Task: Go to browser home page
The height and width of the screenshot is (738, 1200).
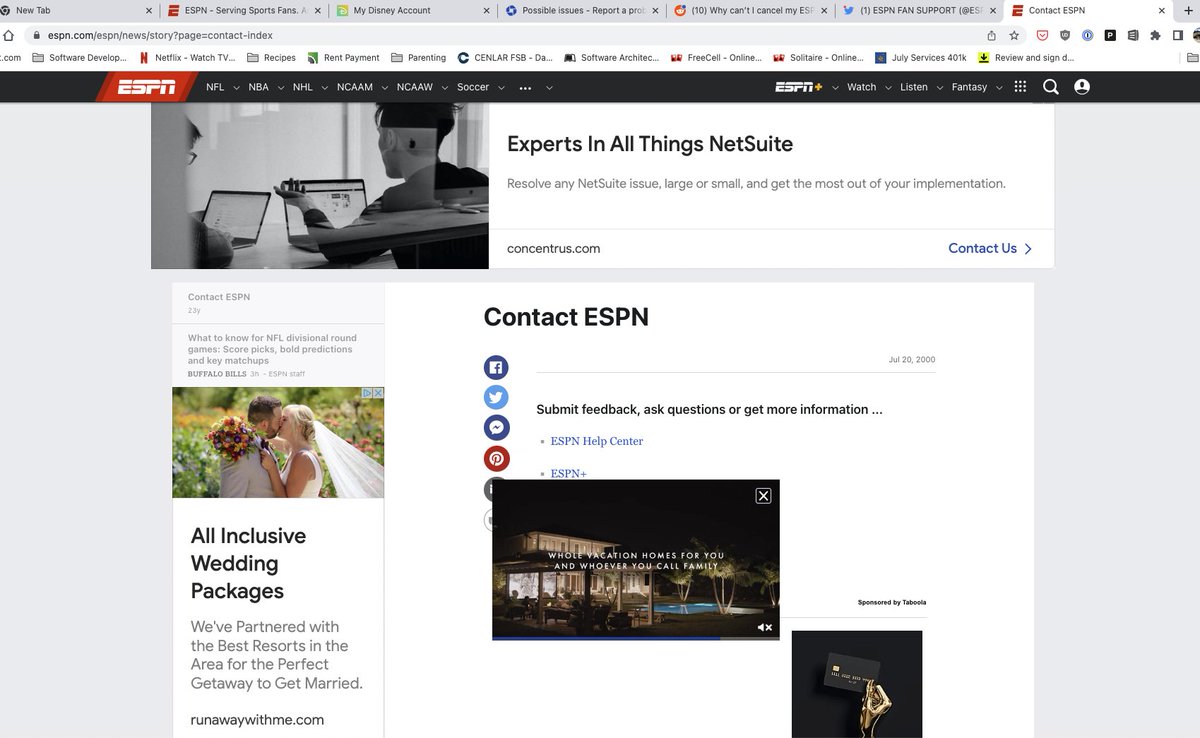Action: coord(8,35)
